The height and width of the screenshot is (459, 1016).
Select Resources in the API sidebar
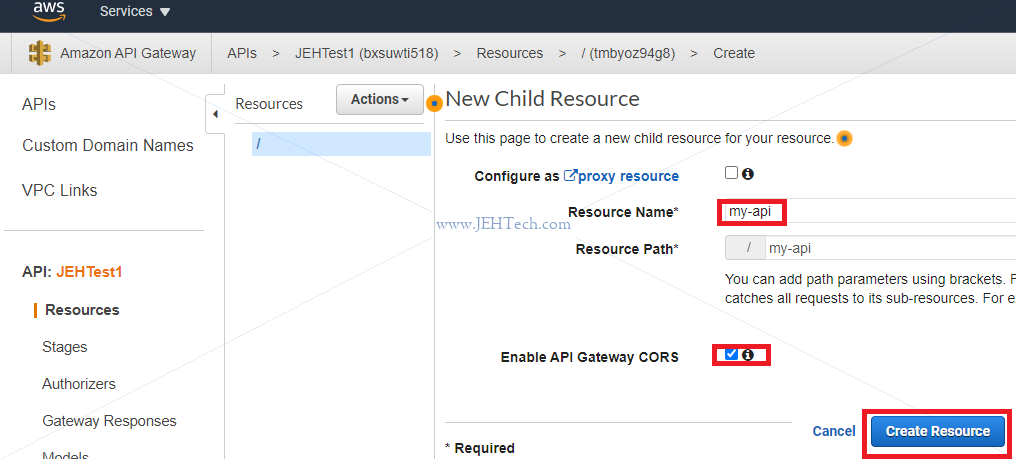click(x=82, y=310)
